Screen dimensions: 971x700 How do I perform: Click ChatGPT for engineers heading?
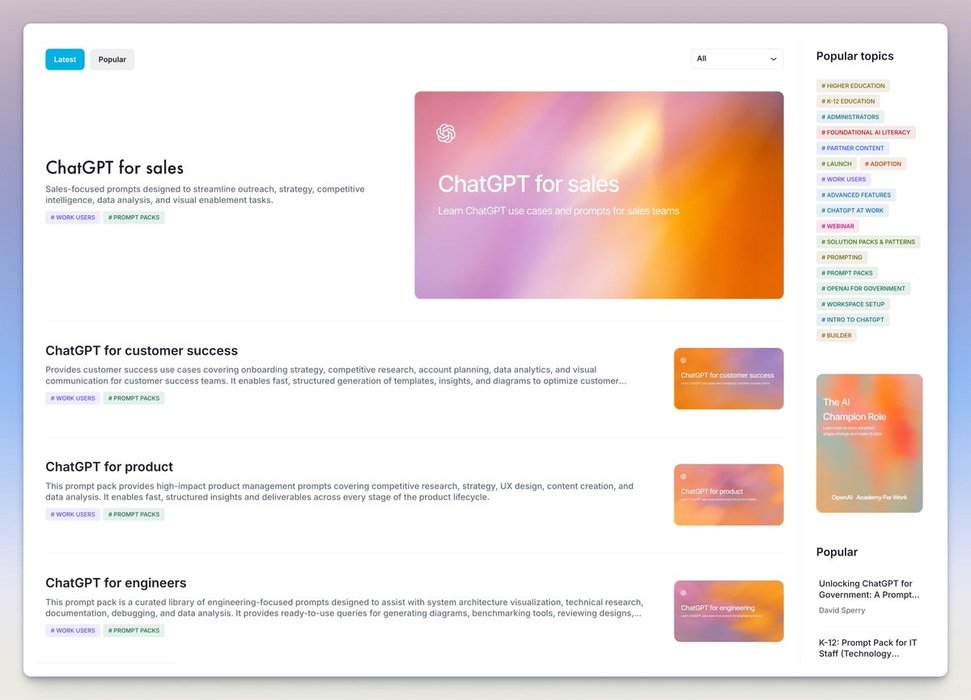click(116, 583)
